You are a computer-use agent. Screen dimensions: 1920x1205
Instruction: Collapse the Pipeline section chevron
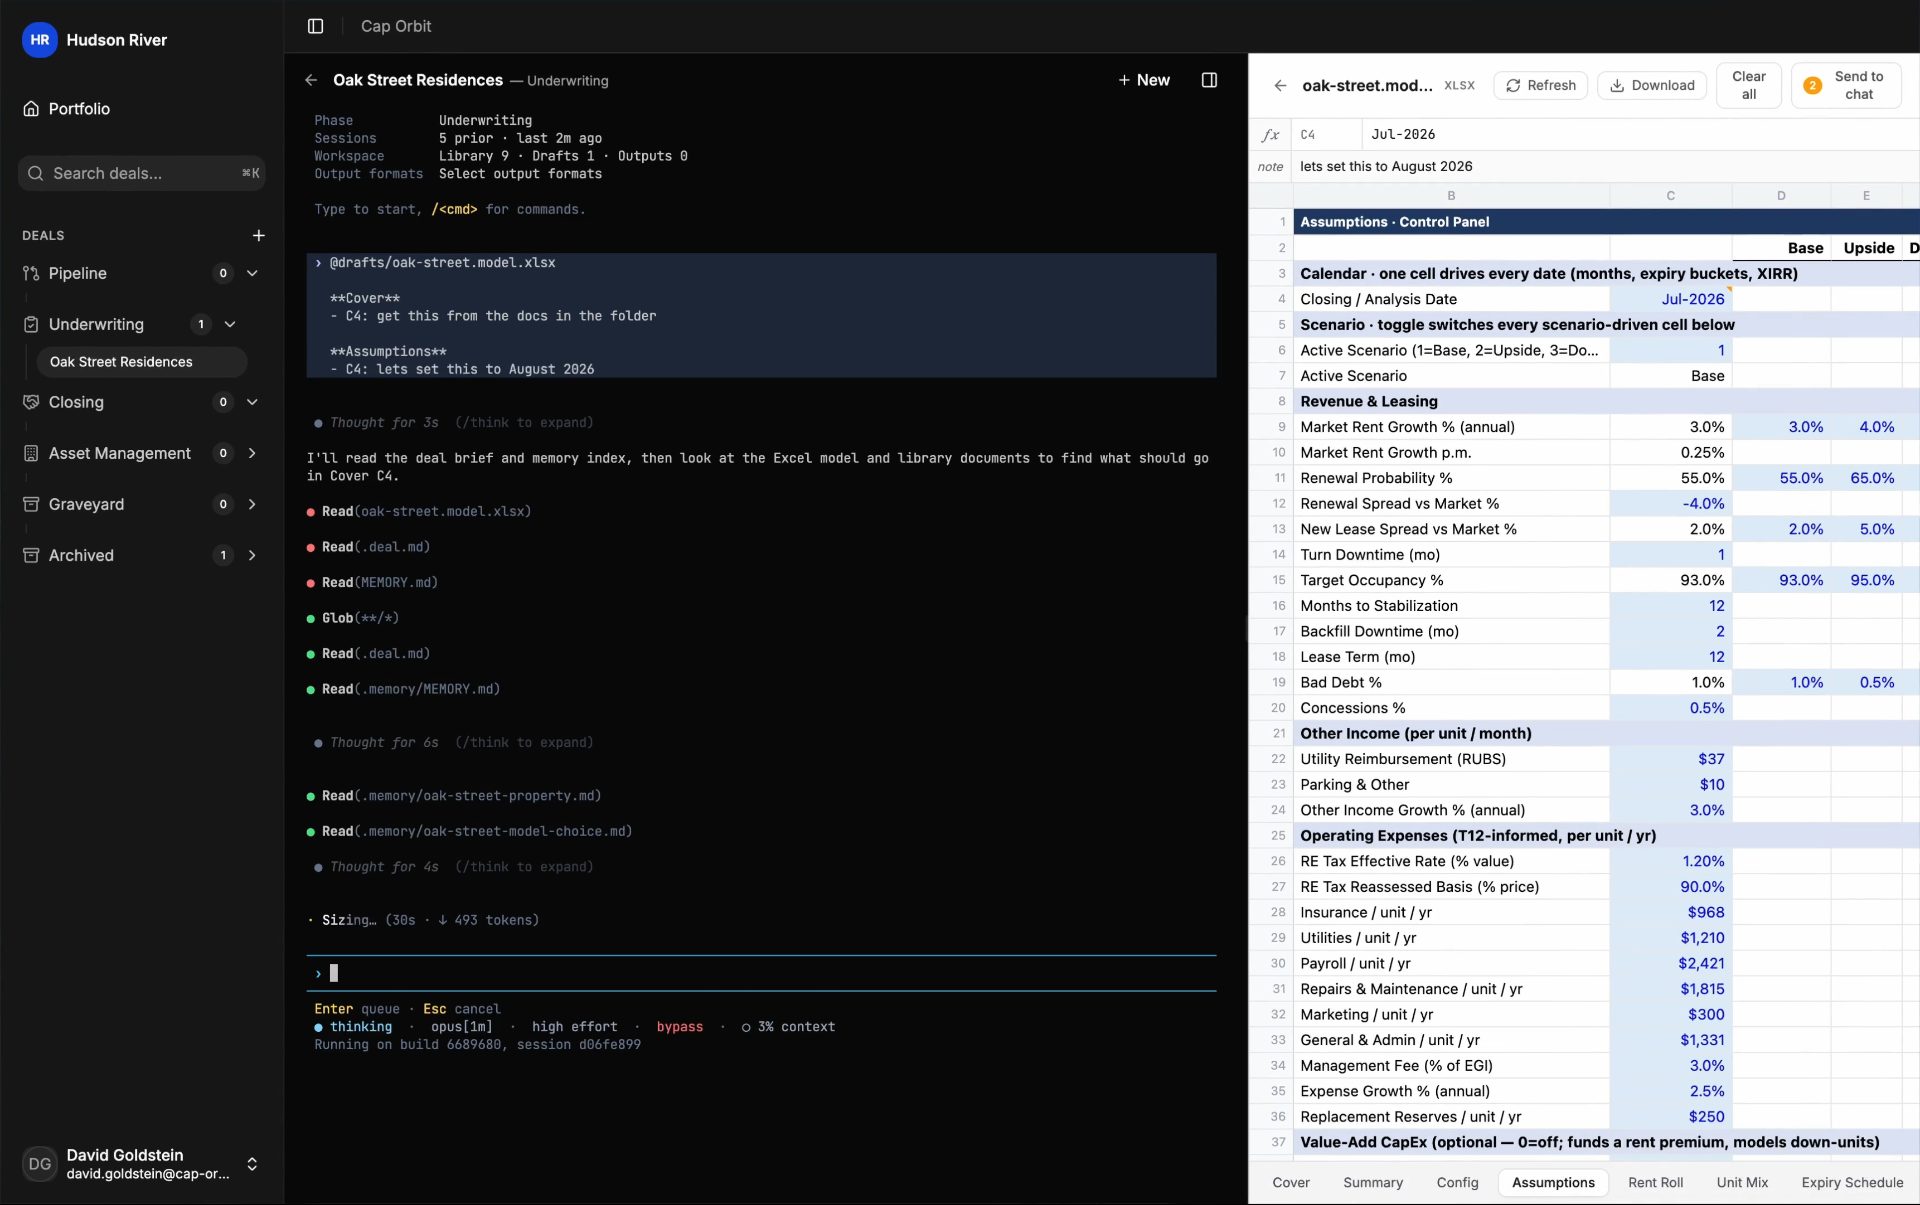252,273
